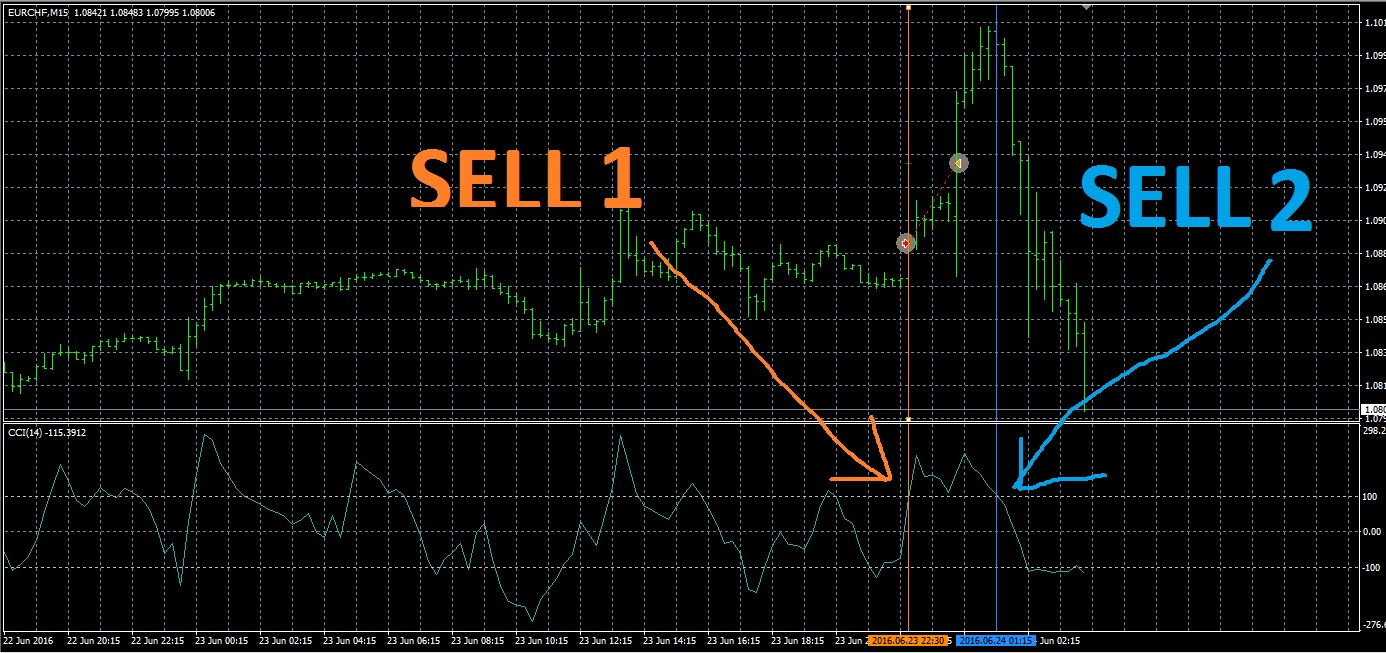Screen dimensions: 1386x653
Task: Click the 23 Jun 10:15 time label
Action: tap(541, 640)
